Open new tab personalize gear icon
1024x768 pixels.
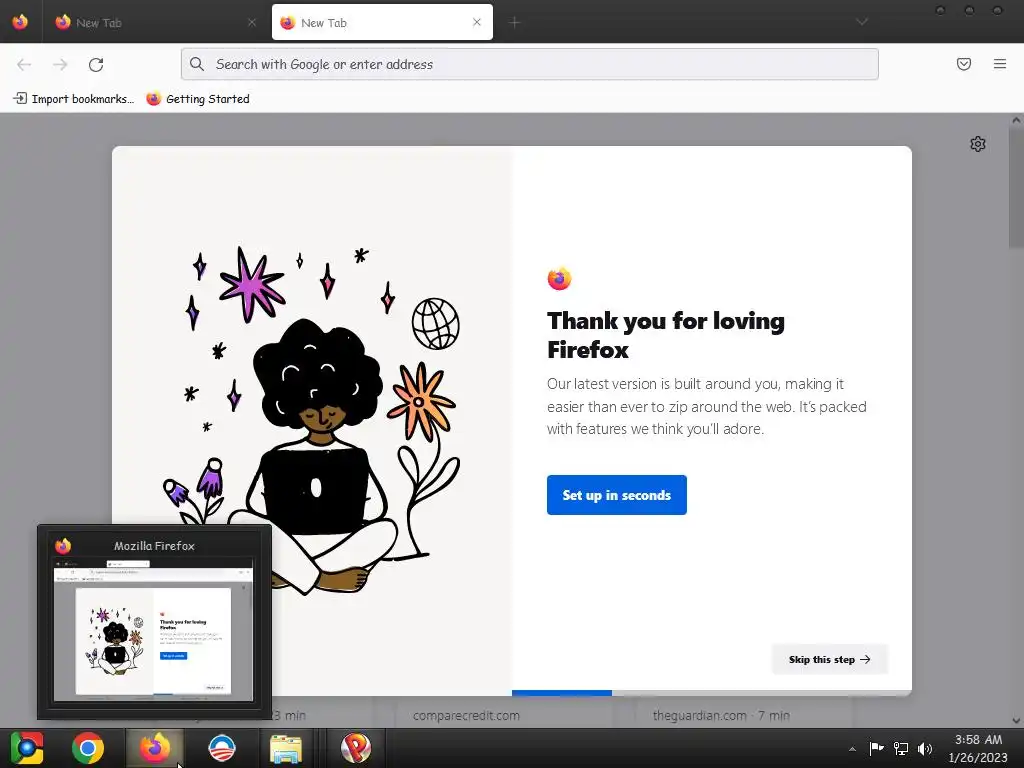pos(978,144)
